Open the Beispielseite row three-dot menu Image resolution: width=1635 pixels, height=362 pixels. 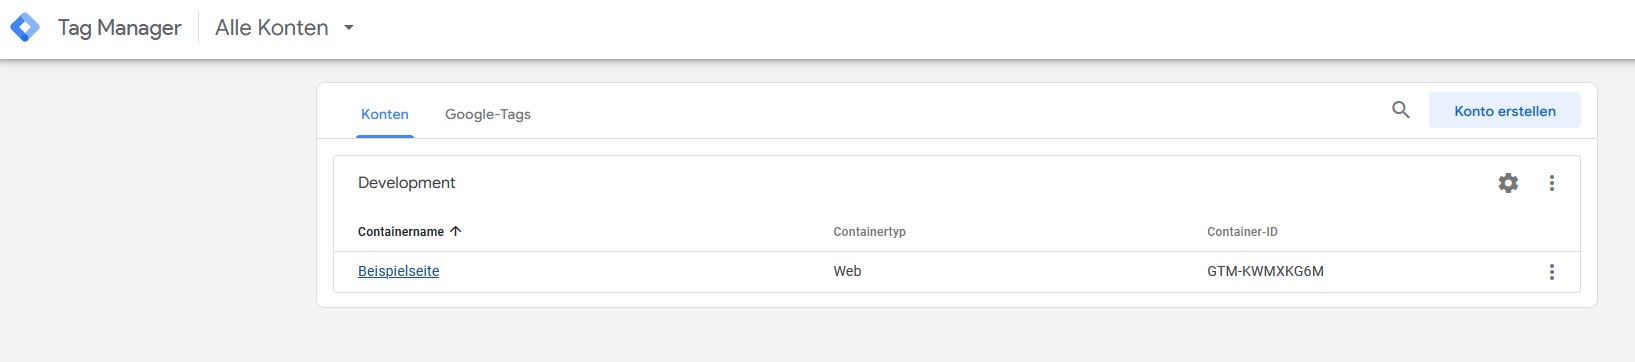[x=1552, y=272]
